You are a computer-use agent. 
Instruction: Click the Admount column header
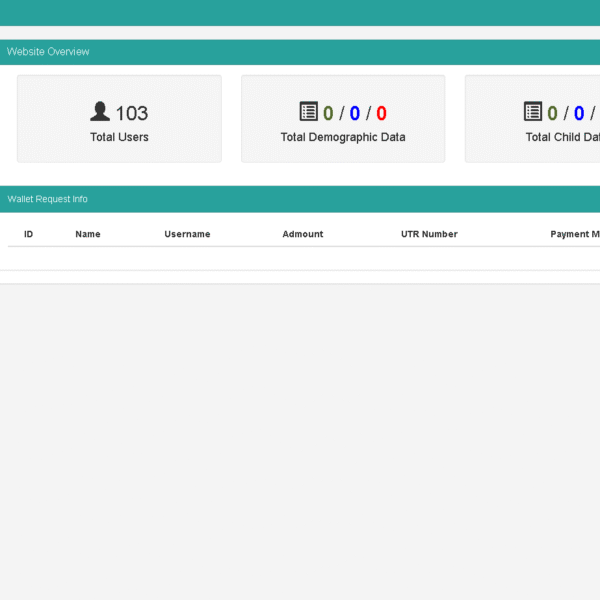tap(303, 234)
